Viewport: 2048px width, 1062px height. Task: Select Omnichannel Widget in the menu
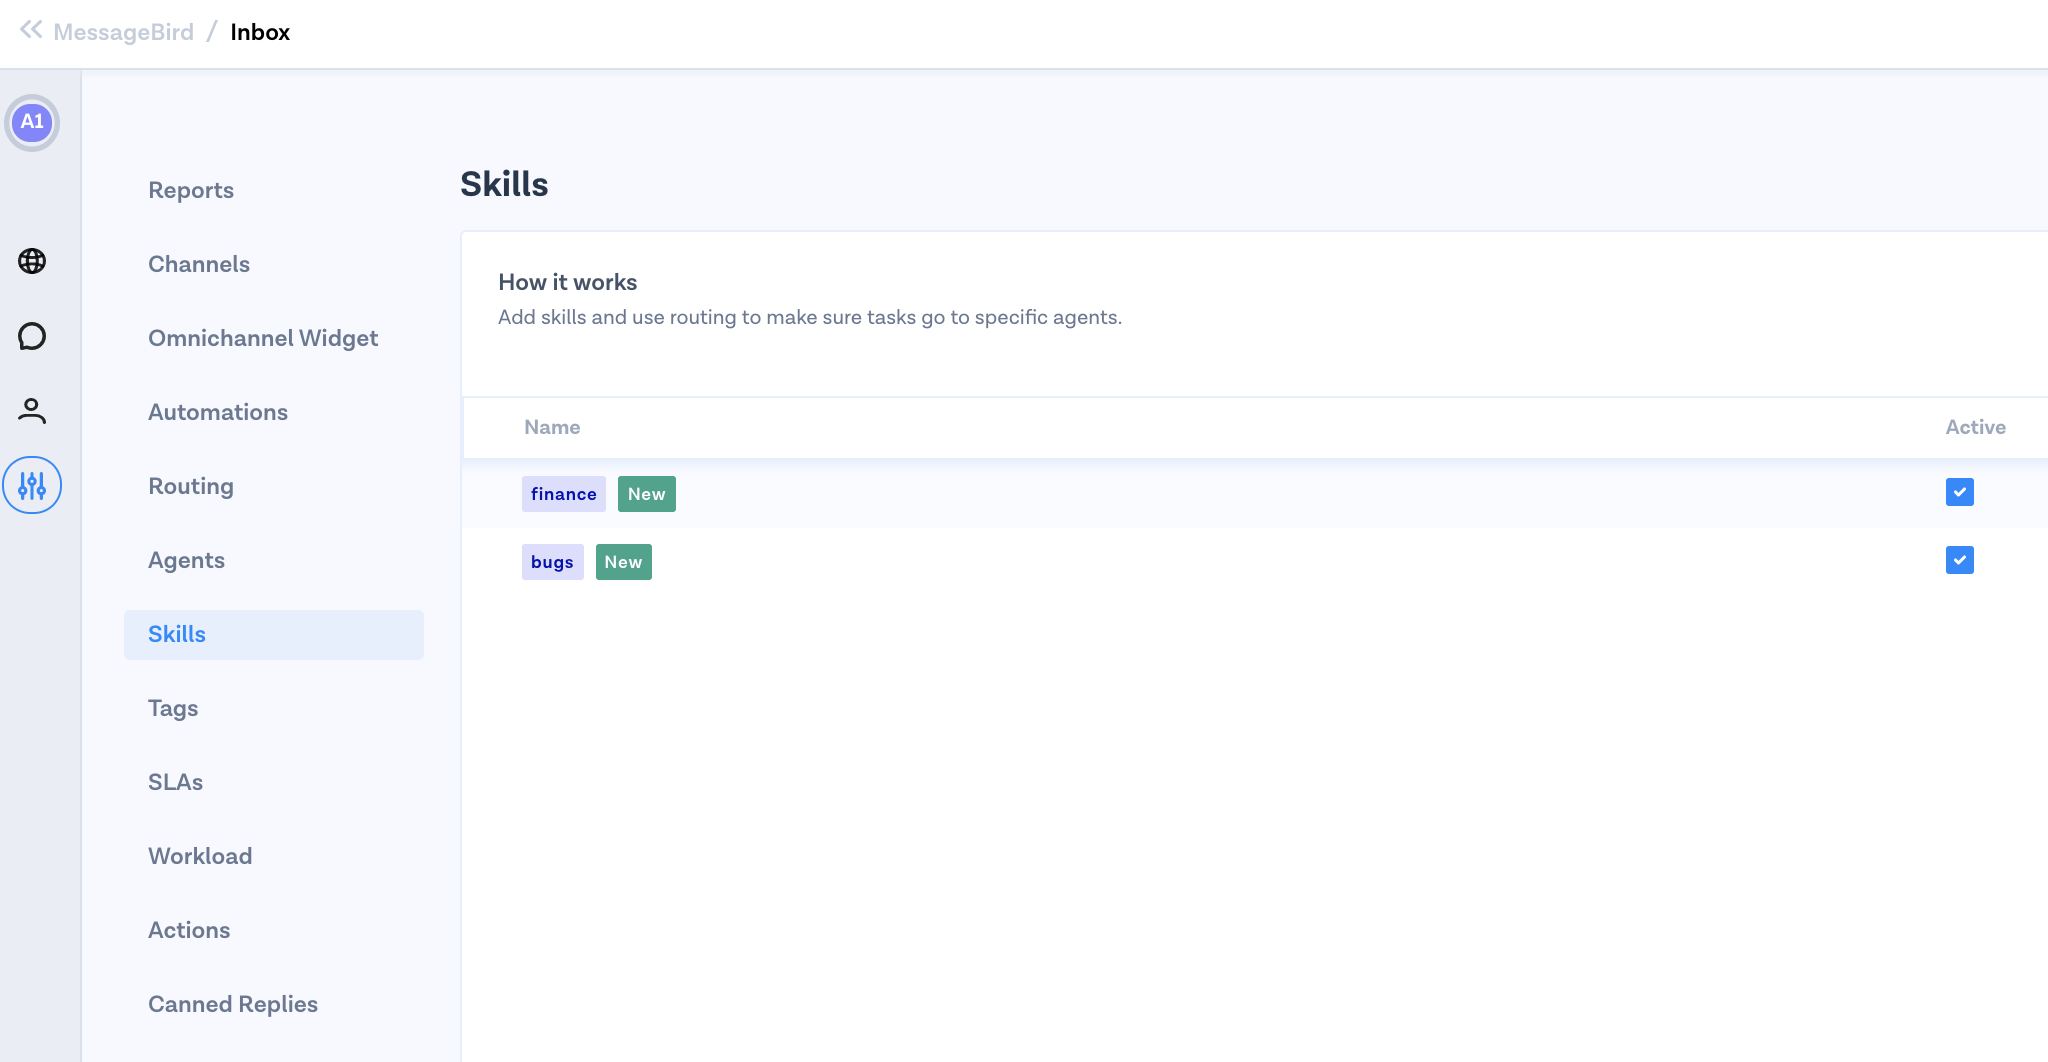pos(263,338)
